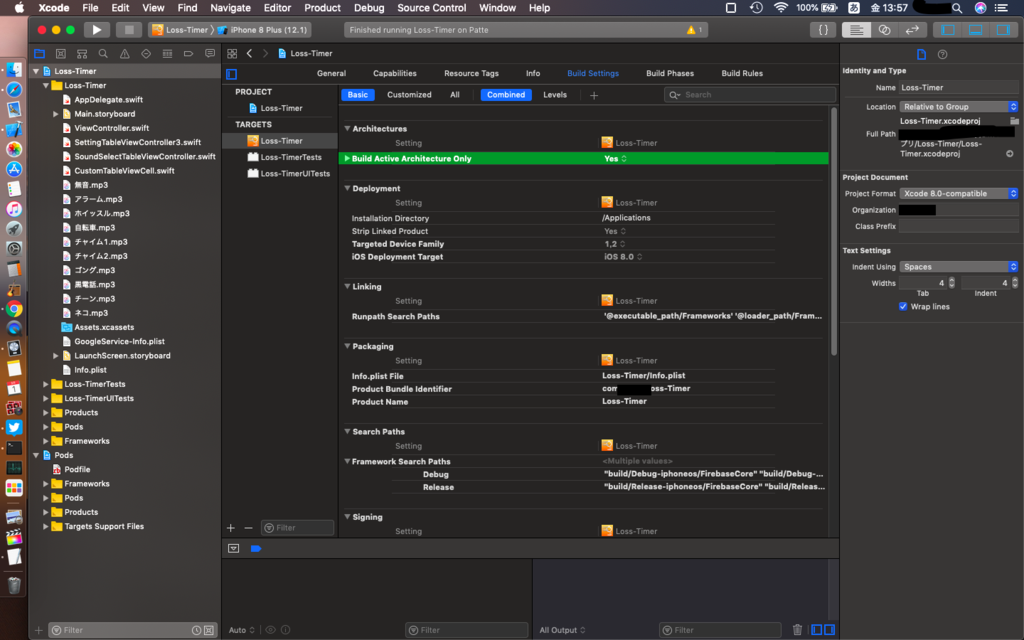Select the Basic settings filter
This screenshot has height=640, width=1024.
357,95
